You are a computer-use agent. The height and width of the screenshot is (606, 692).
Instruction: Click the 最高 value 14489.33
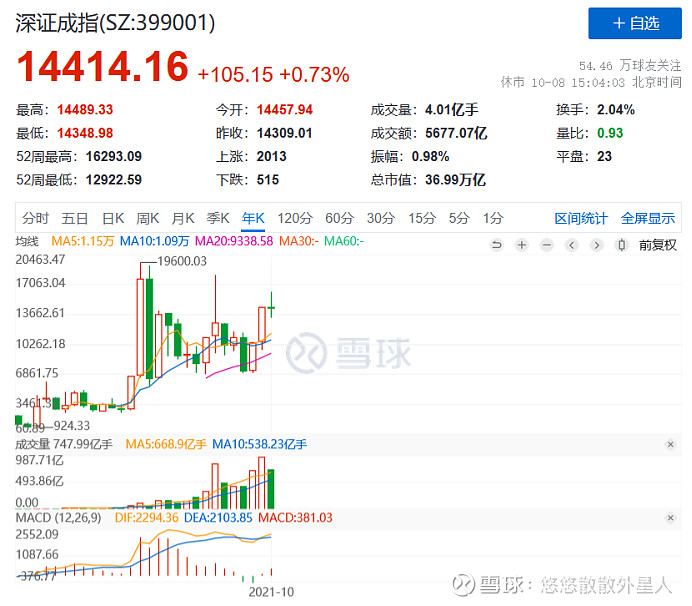tap(85, 109)
